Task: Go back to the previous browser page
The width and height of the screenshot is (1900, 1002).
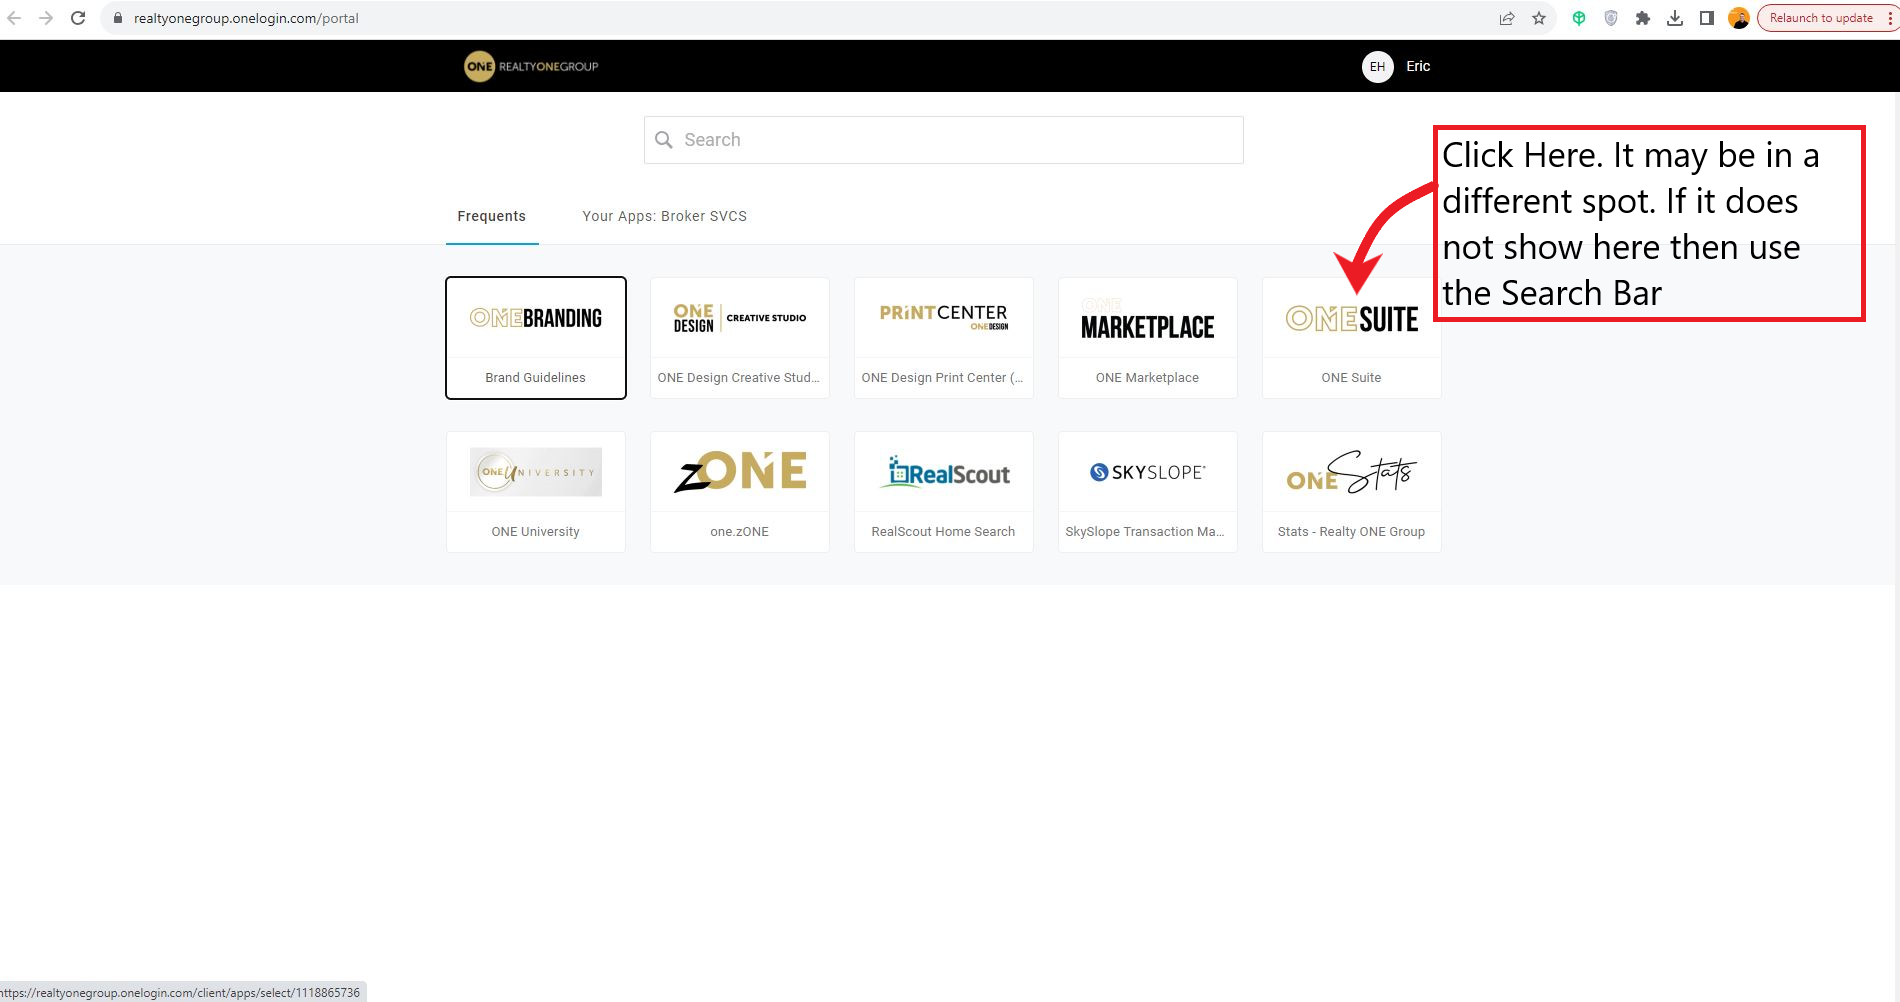Action: coord(14,18)
